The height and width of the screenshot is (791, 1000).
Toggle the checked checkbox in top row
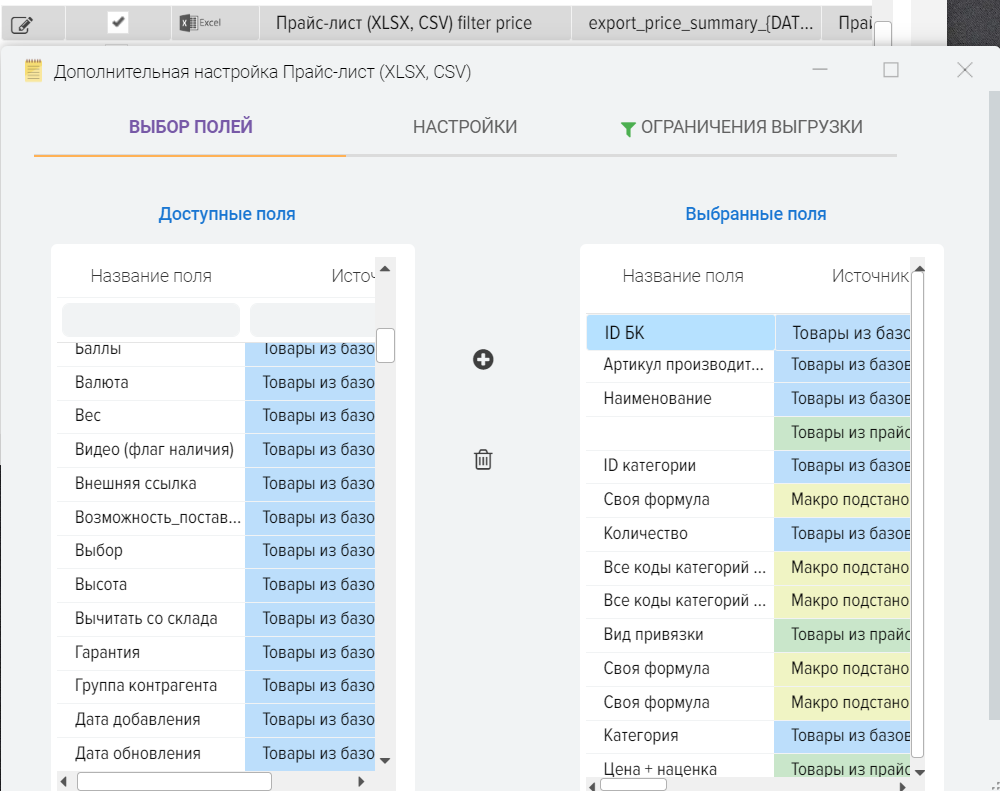click(117, 22)
